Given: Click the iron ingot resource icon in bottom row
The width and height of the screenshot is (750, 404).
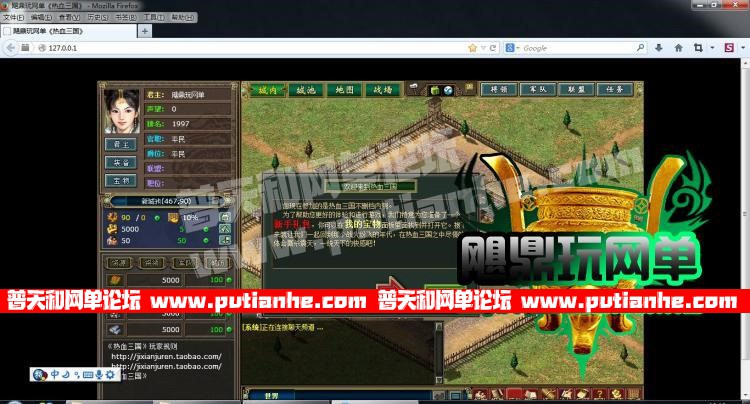Looking at the screenshot, I should tap(115, 329).
